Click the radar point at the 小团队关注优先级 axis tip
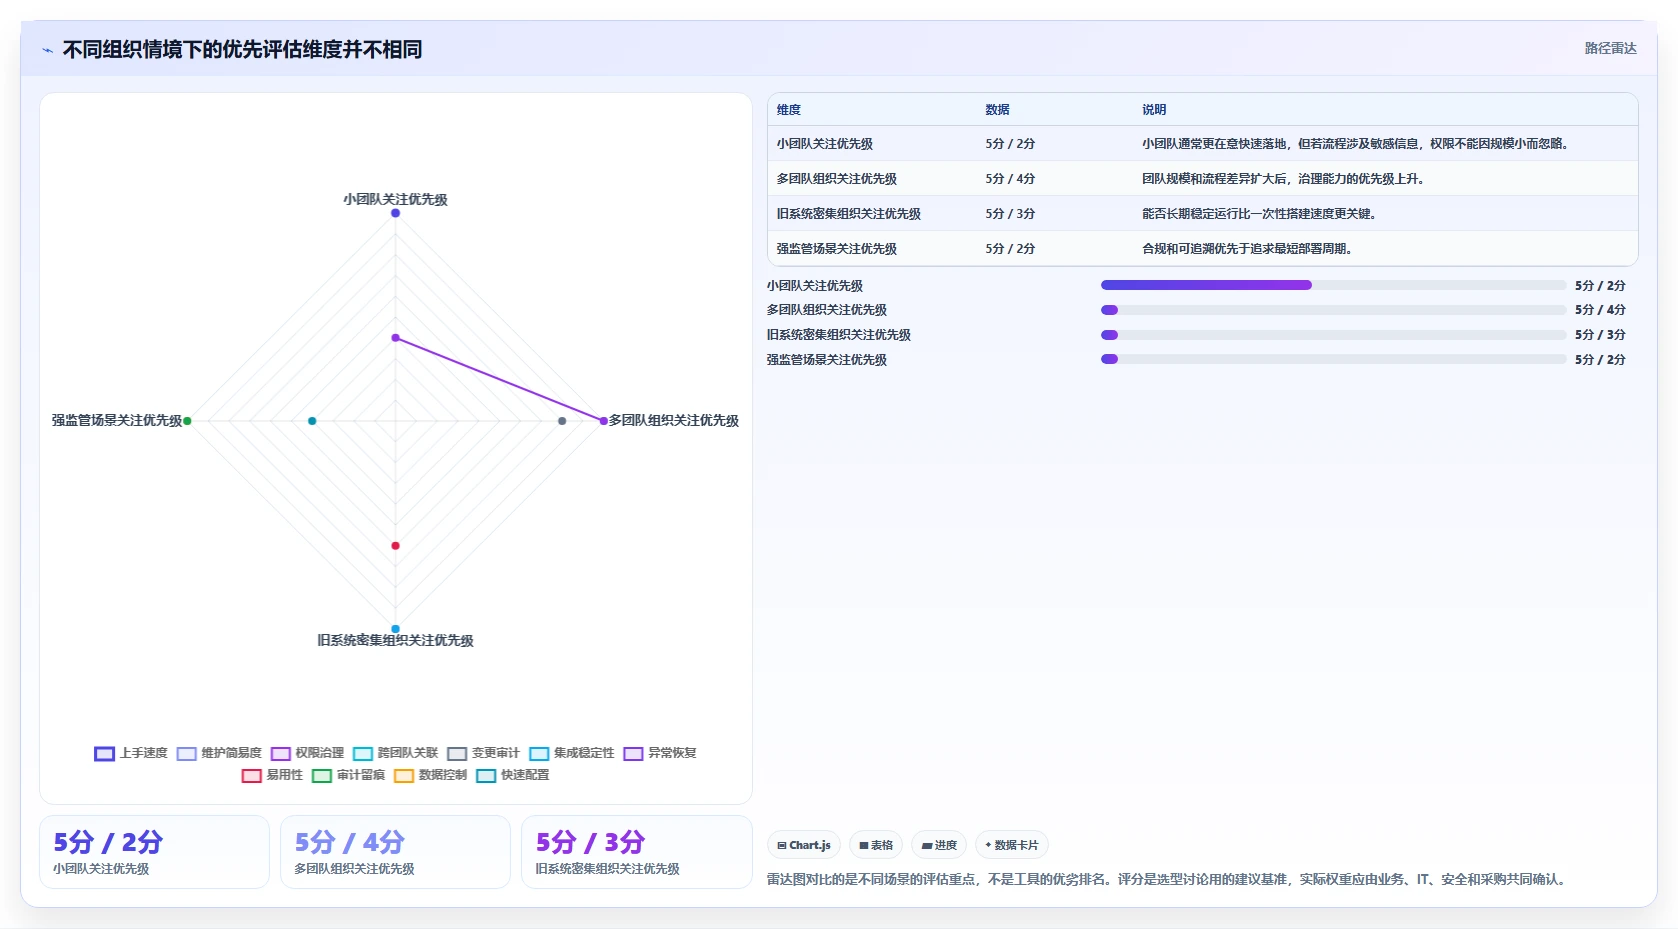This screenshot has width=1678, height=929. [x=395, y=213]
